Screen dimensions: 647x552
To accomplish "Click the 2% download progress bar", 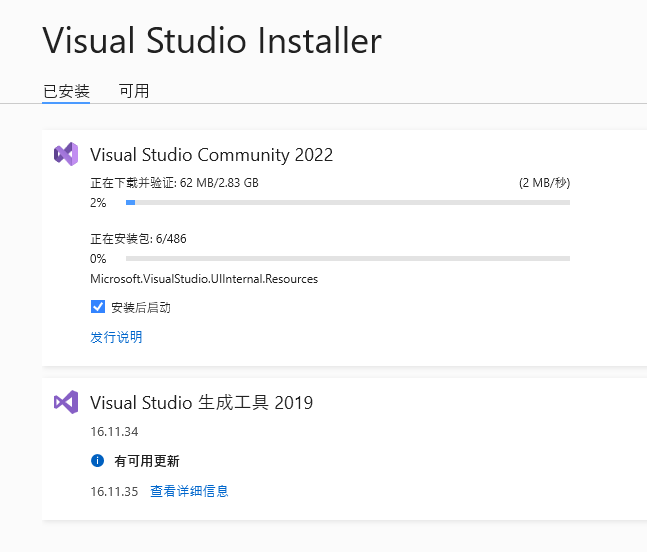I will [x=348, y=203].
